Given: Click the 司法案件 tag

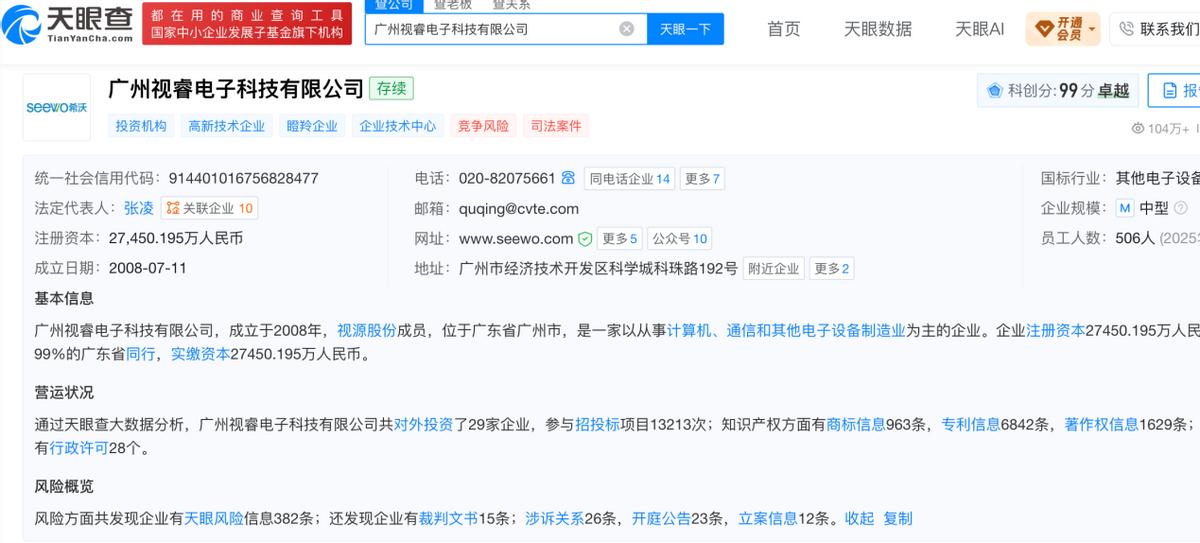Looking at the screenshot, I should (556, 126).
